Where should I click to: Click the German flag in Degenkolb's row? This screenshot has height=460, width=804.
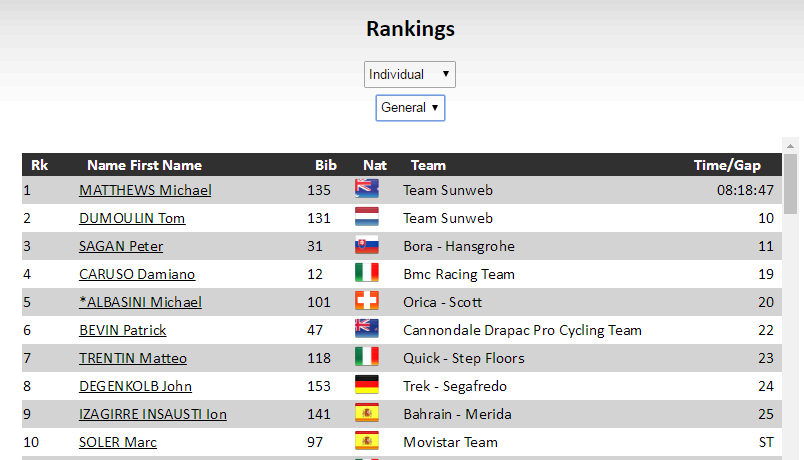366,385
